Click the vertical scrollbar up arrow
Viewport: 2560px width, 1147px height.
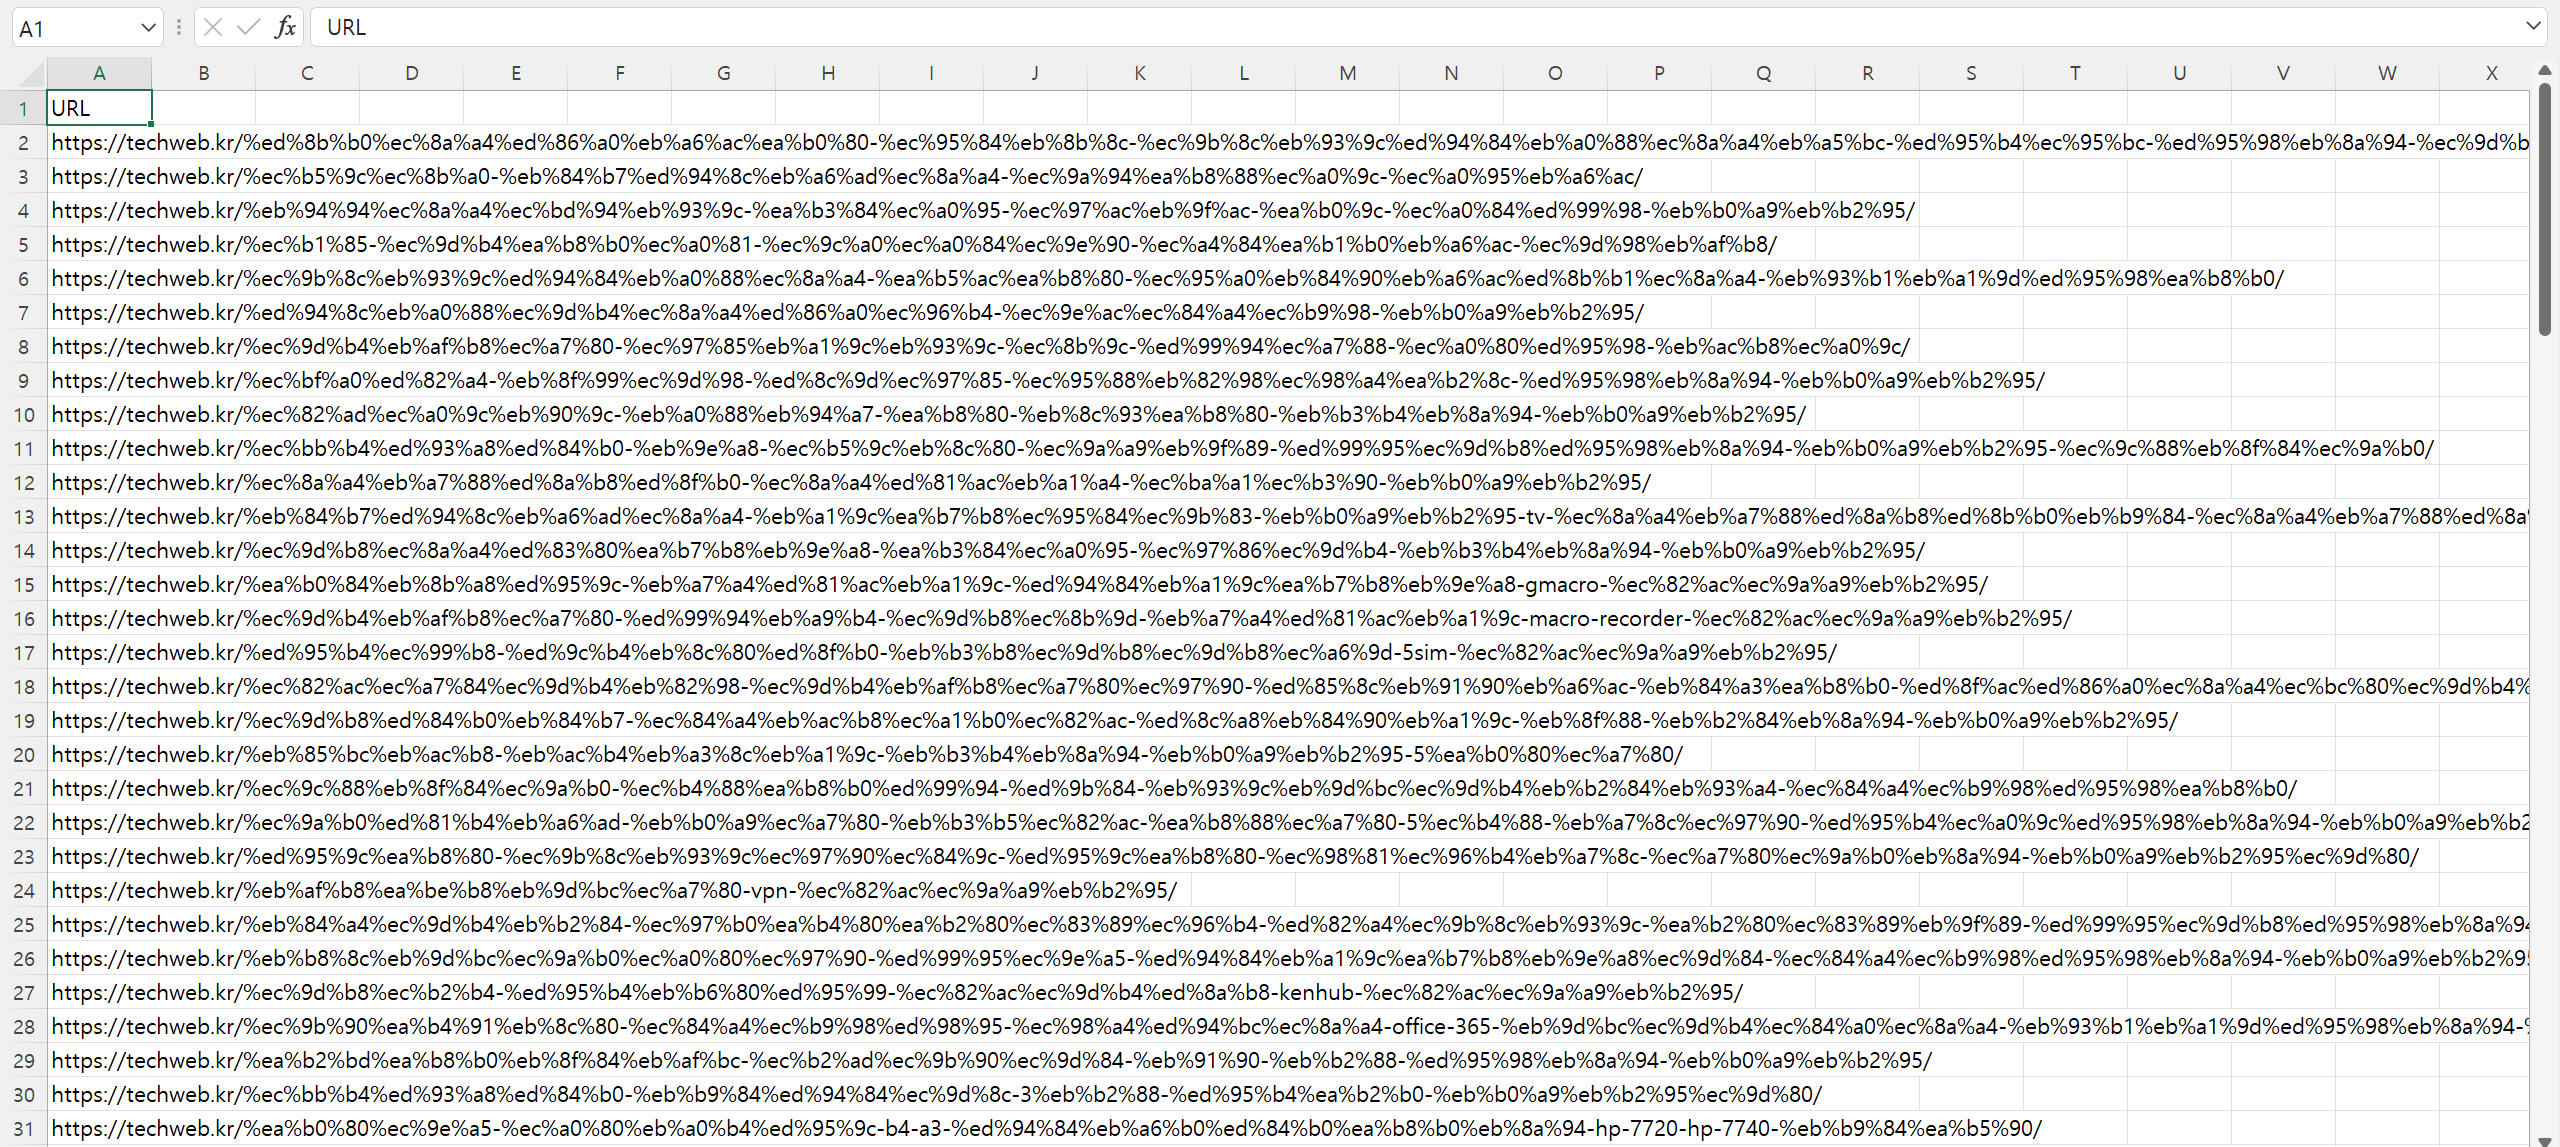click(x=2544, y=71)
